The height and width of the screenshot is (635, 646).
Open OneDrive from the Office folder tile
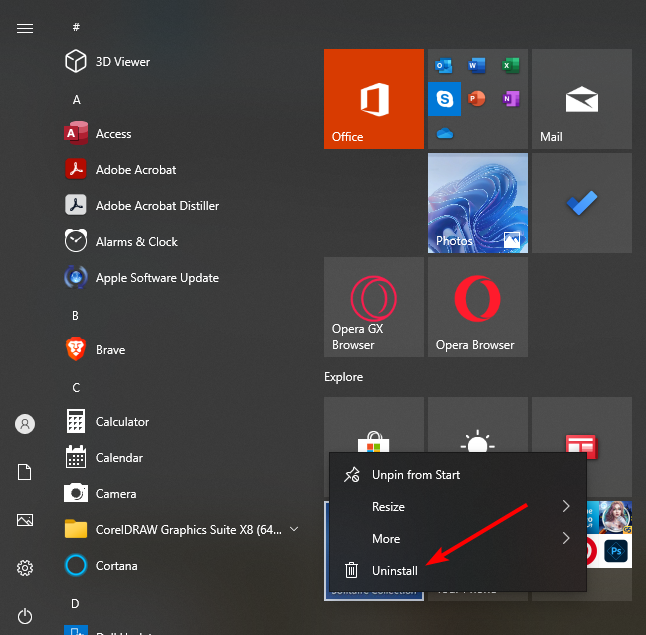[445, 133]
